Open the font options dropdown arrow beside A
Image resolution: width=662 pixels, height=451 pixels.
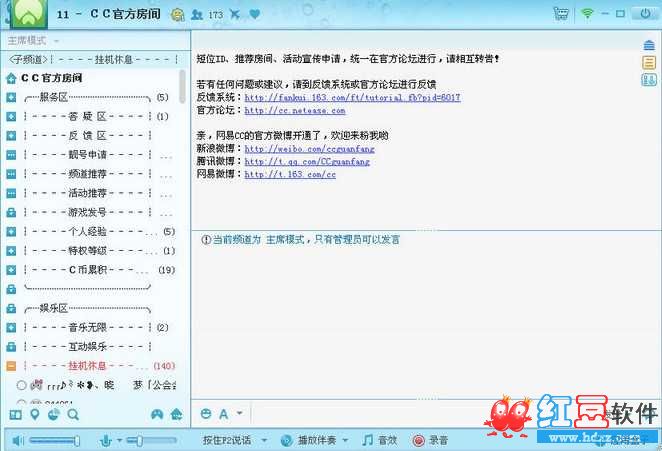coord(239,413)
